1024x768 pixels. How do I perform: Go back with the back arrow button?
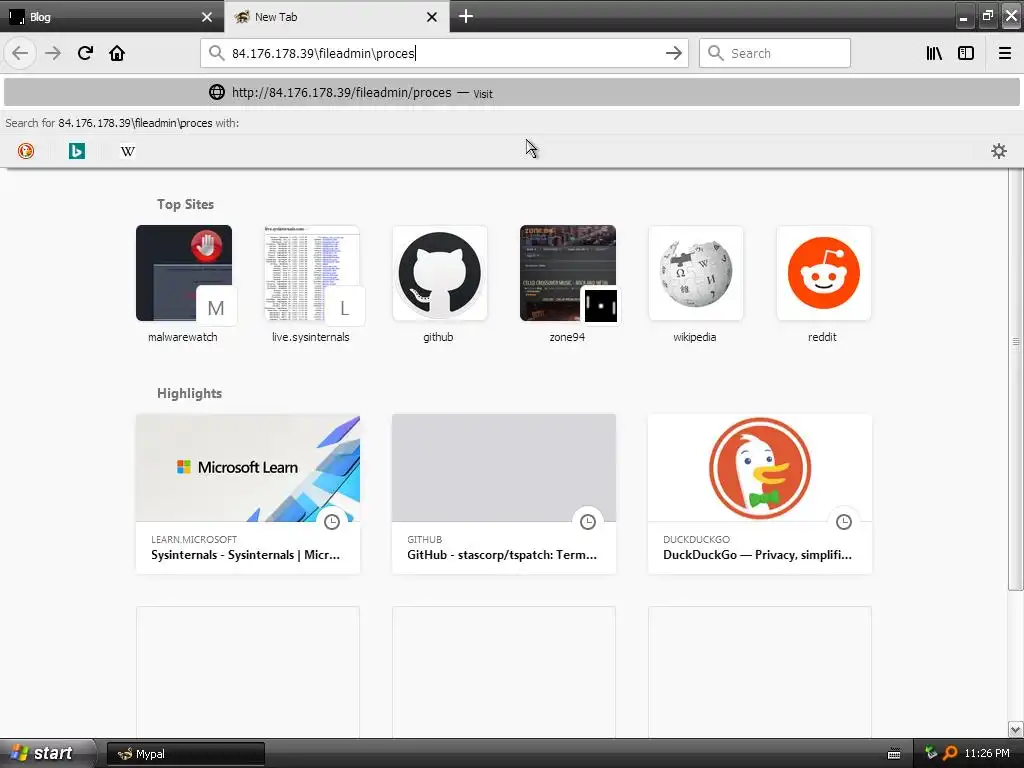(x=20, y=54)
